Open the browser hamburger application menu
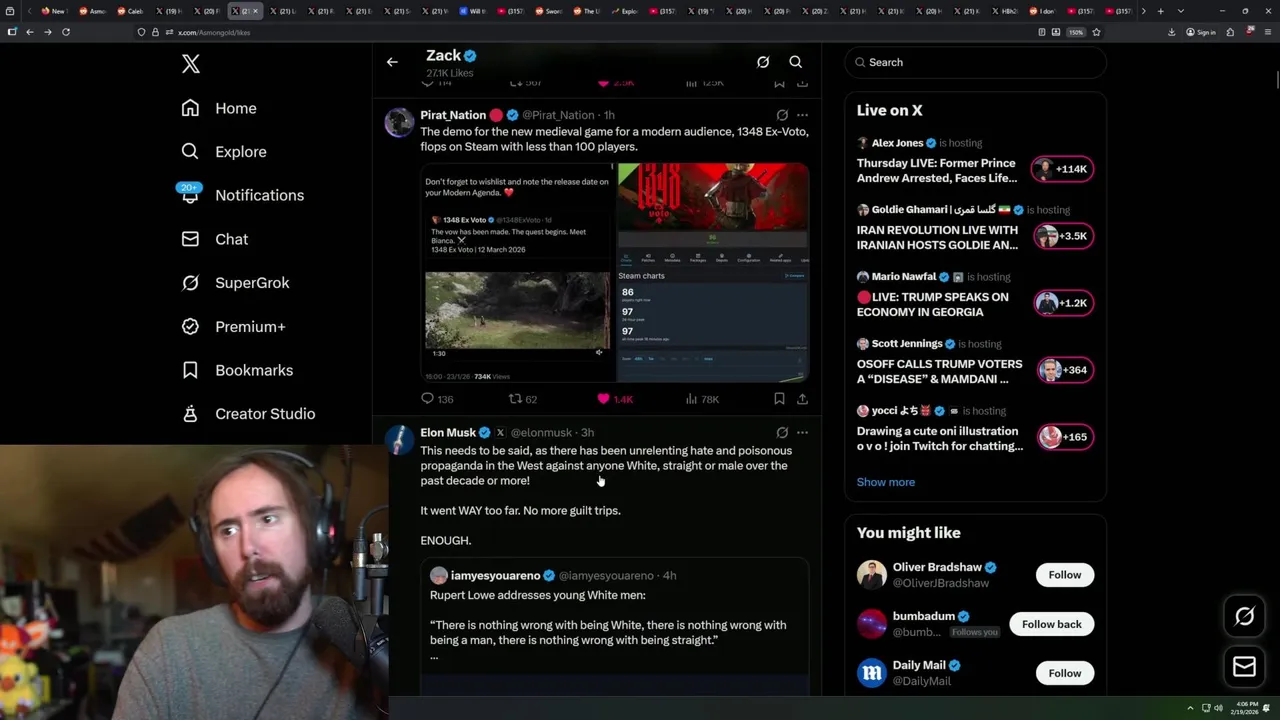The image size is (1280, 720). [1267, 32]
